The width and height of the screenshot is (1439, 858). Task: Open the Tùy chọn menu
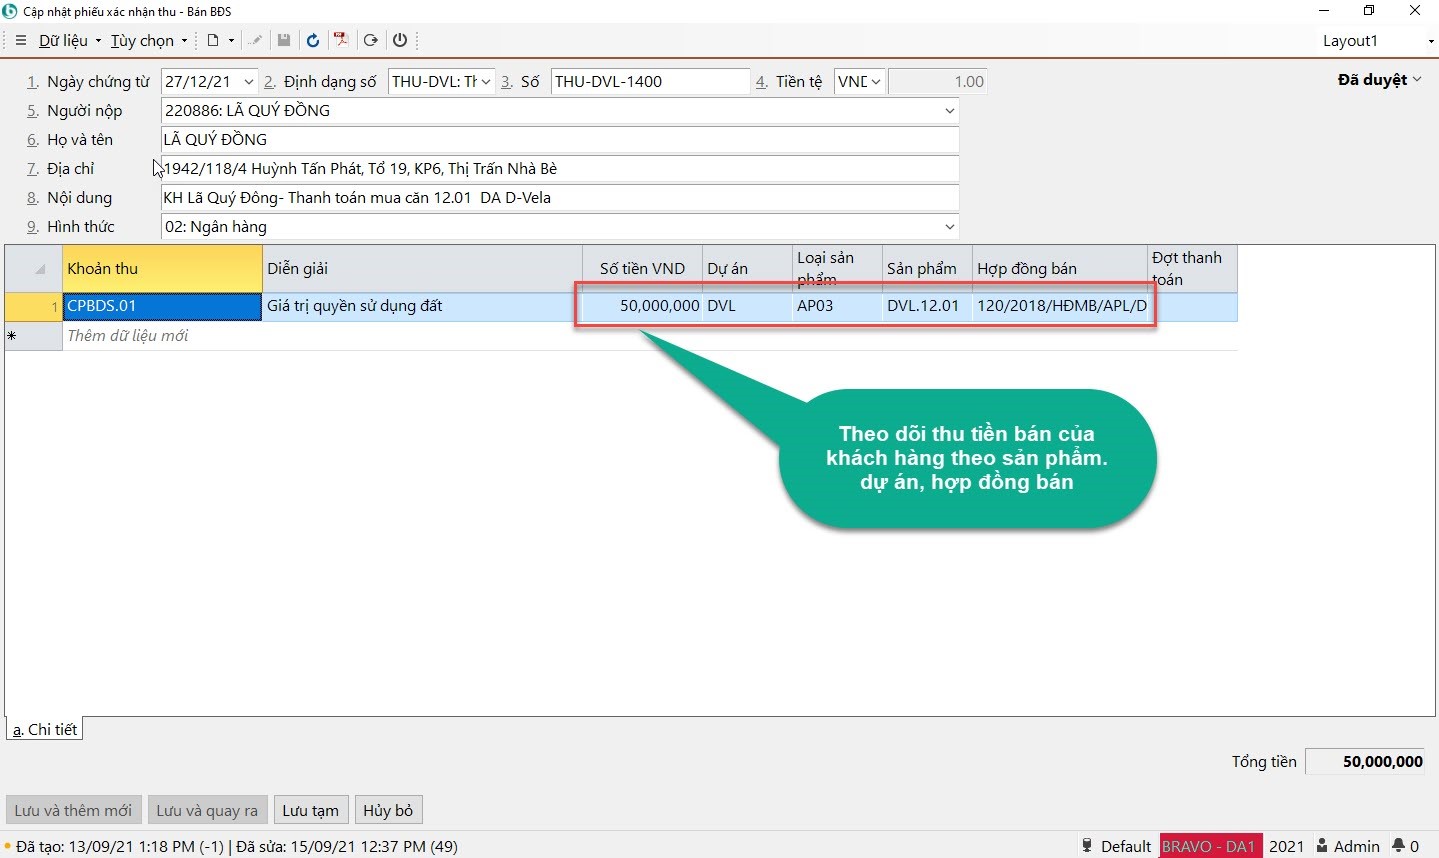pyautogui.click(x=149, y=40)
